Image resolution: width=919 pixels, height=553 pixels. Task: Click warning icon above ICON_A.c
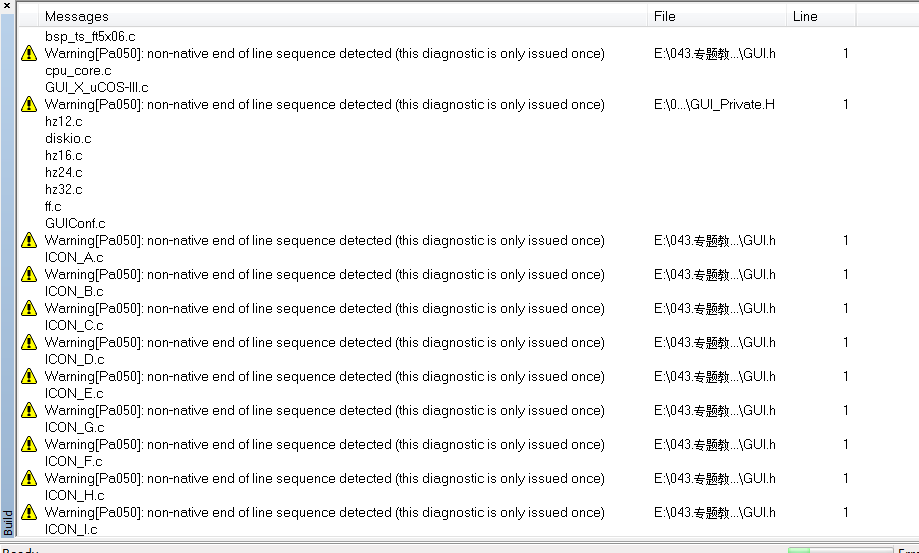click(29, 240)
